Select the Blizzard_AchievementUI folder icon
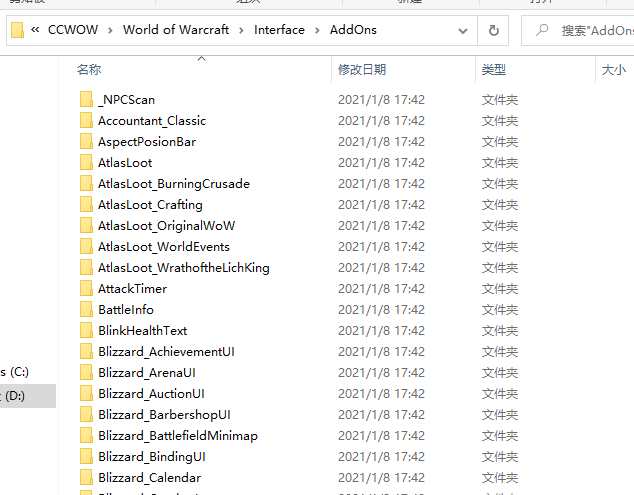The height and width of the screenshot is (495, 634). (x=86, y=351)
